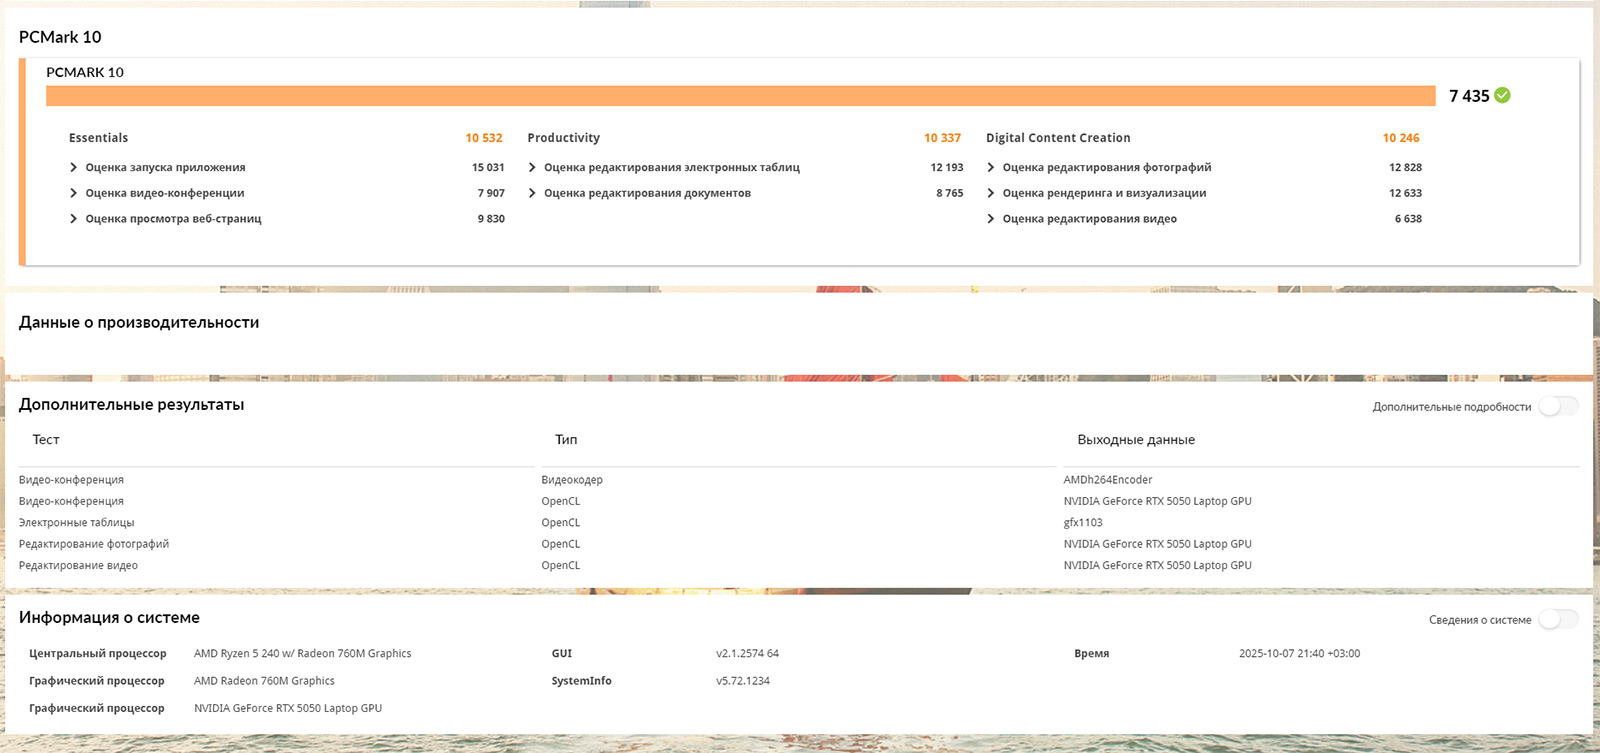Open the Оценка просмотра веб-страниц chevron

coord(74,219)
